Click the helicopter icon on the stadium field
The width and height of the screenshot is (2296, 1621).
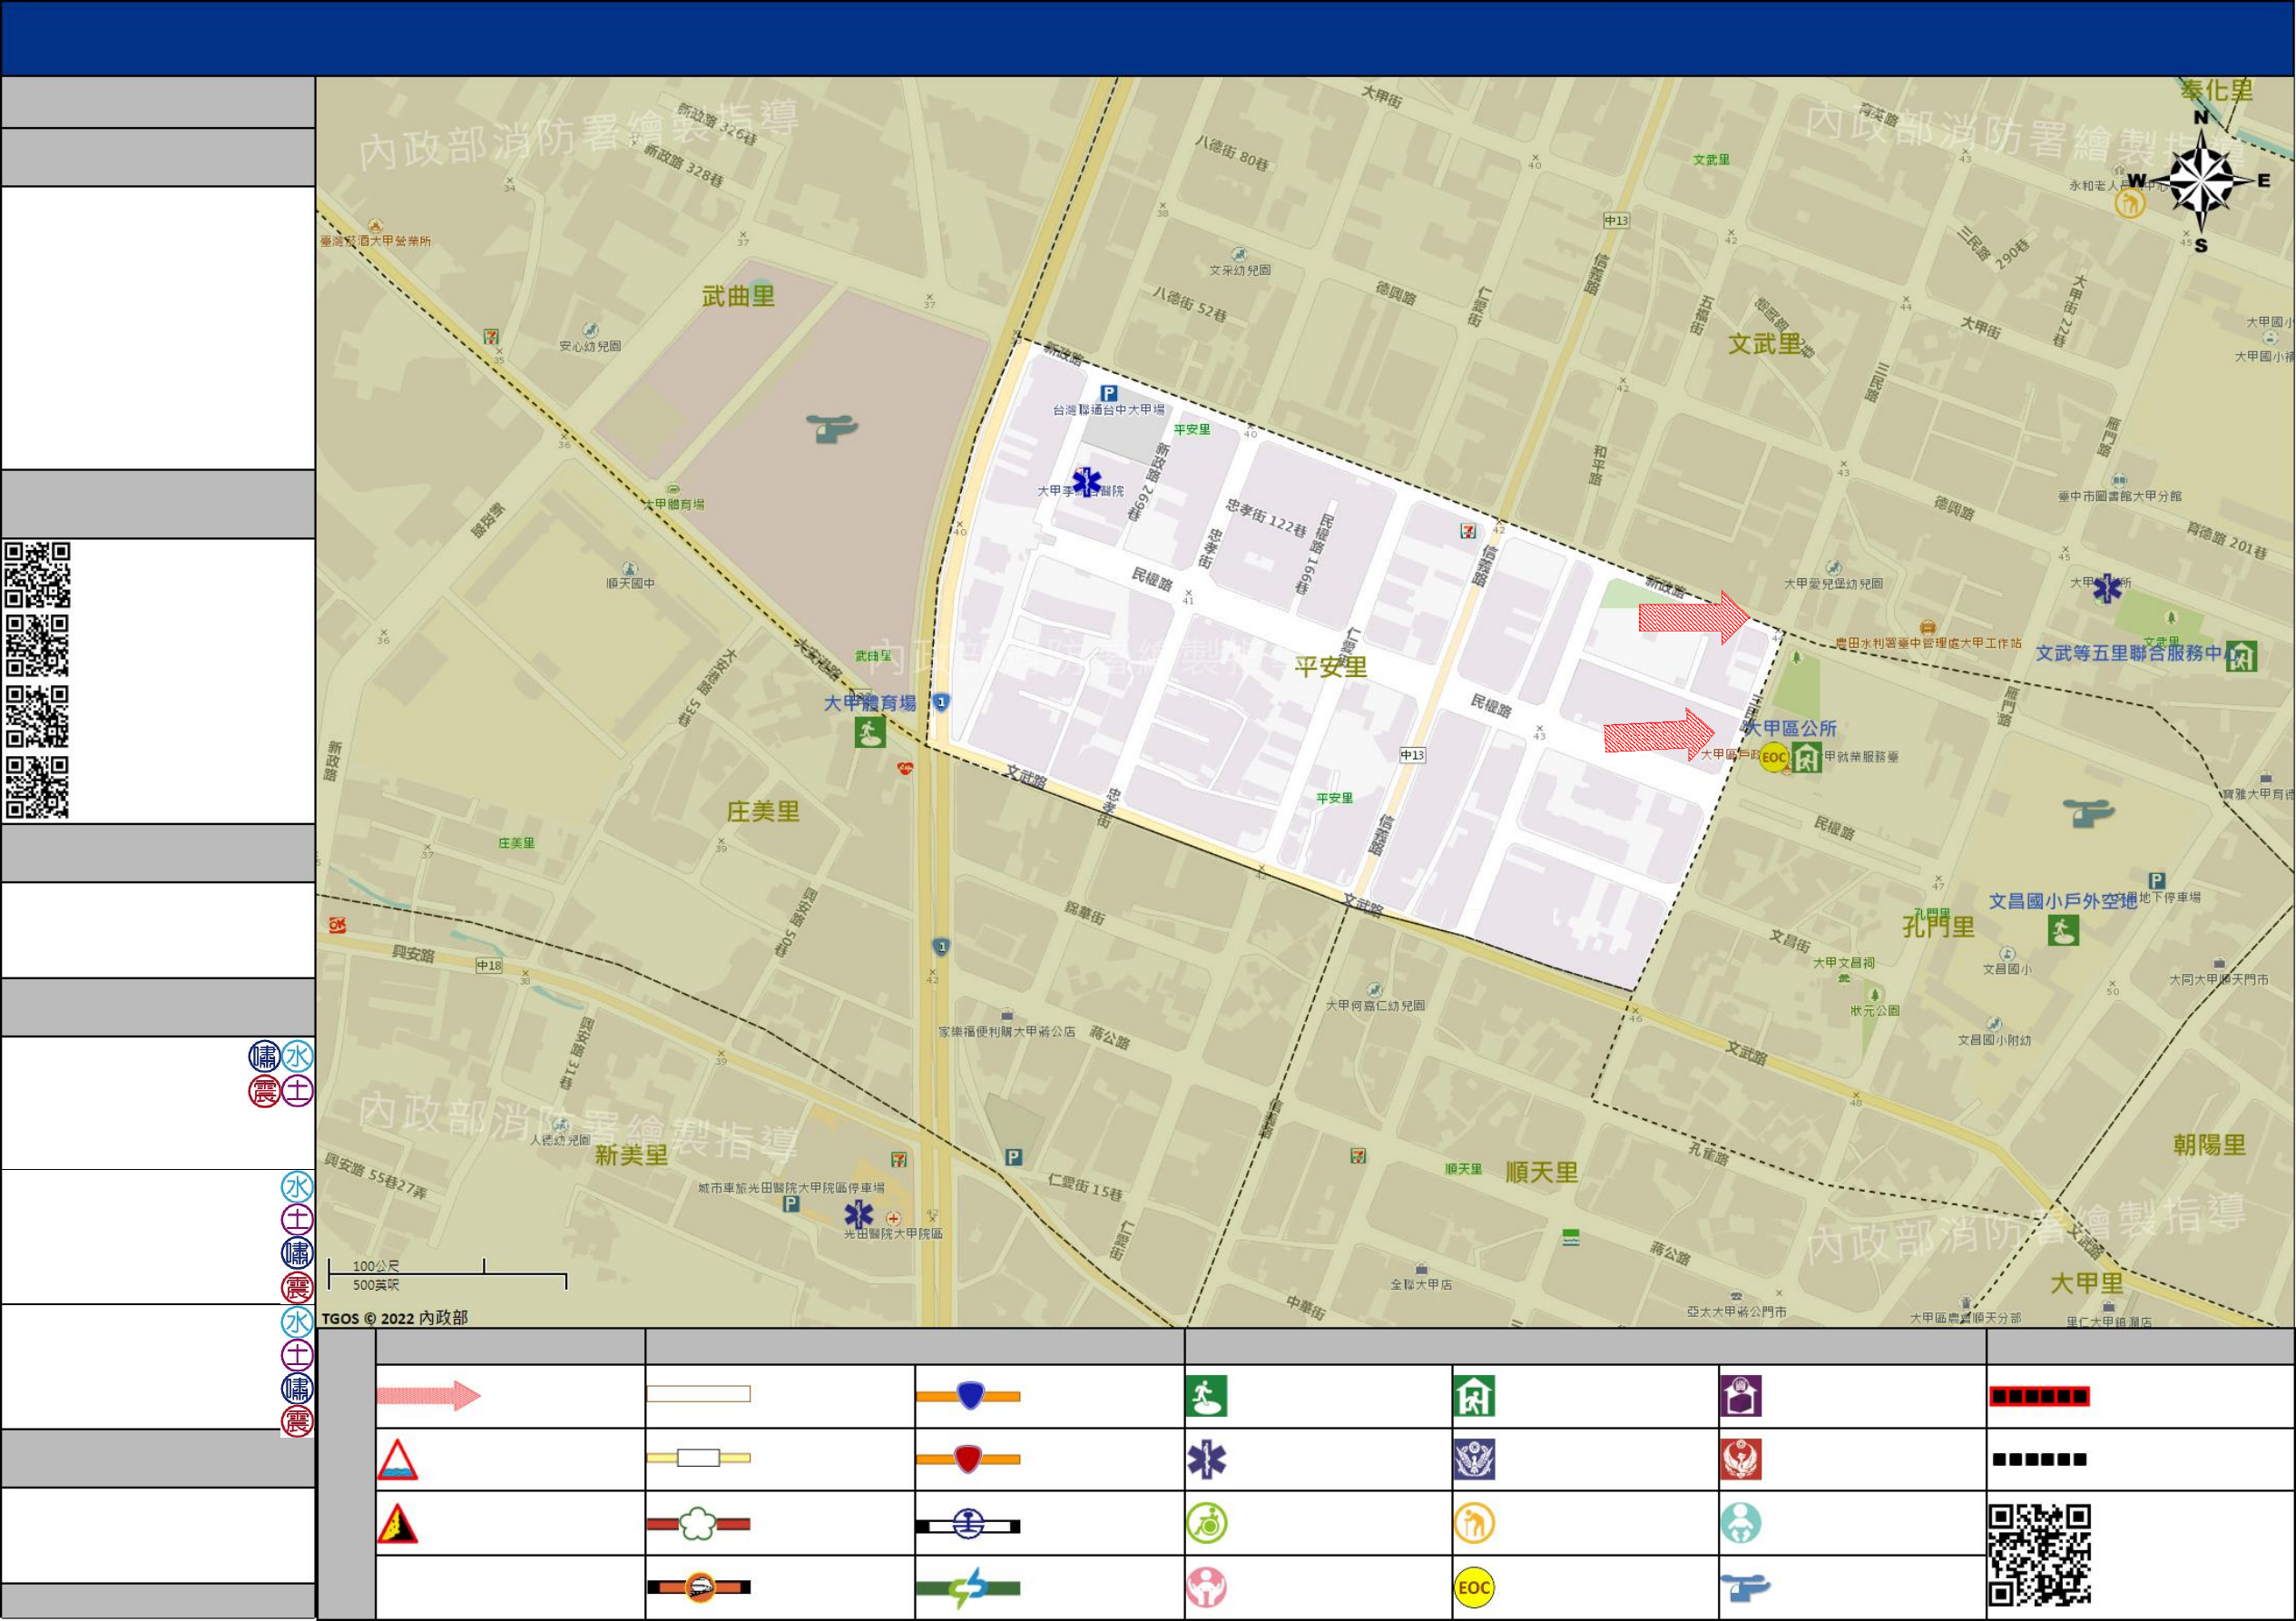[832, 428]
